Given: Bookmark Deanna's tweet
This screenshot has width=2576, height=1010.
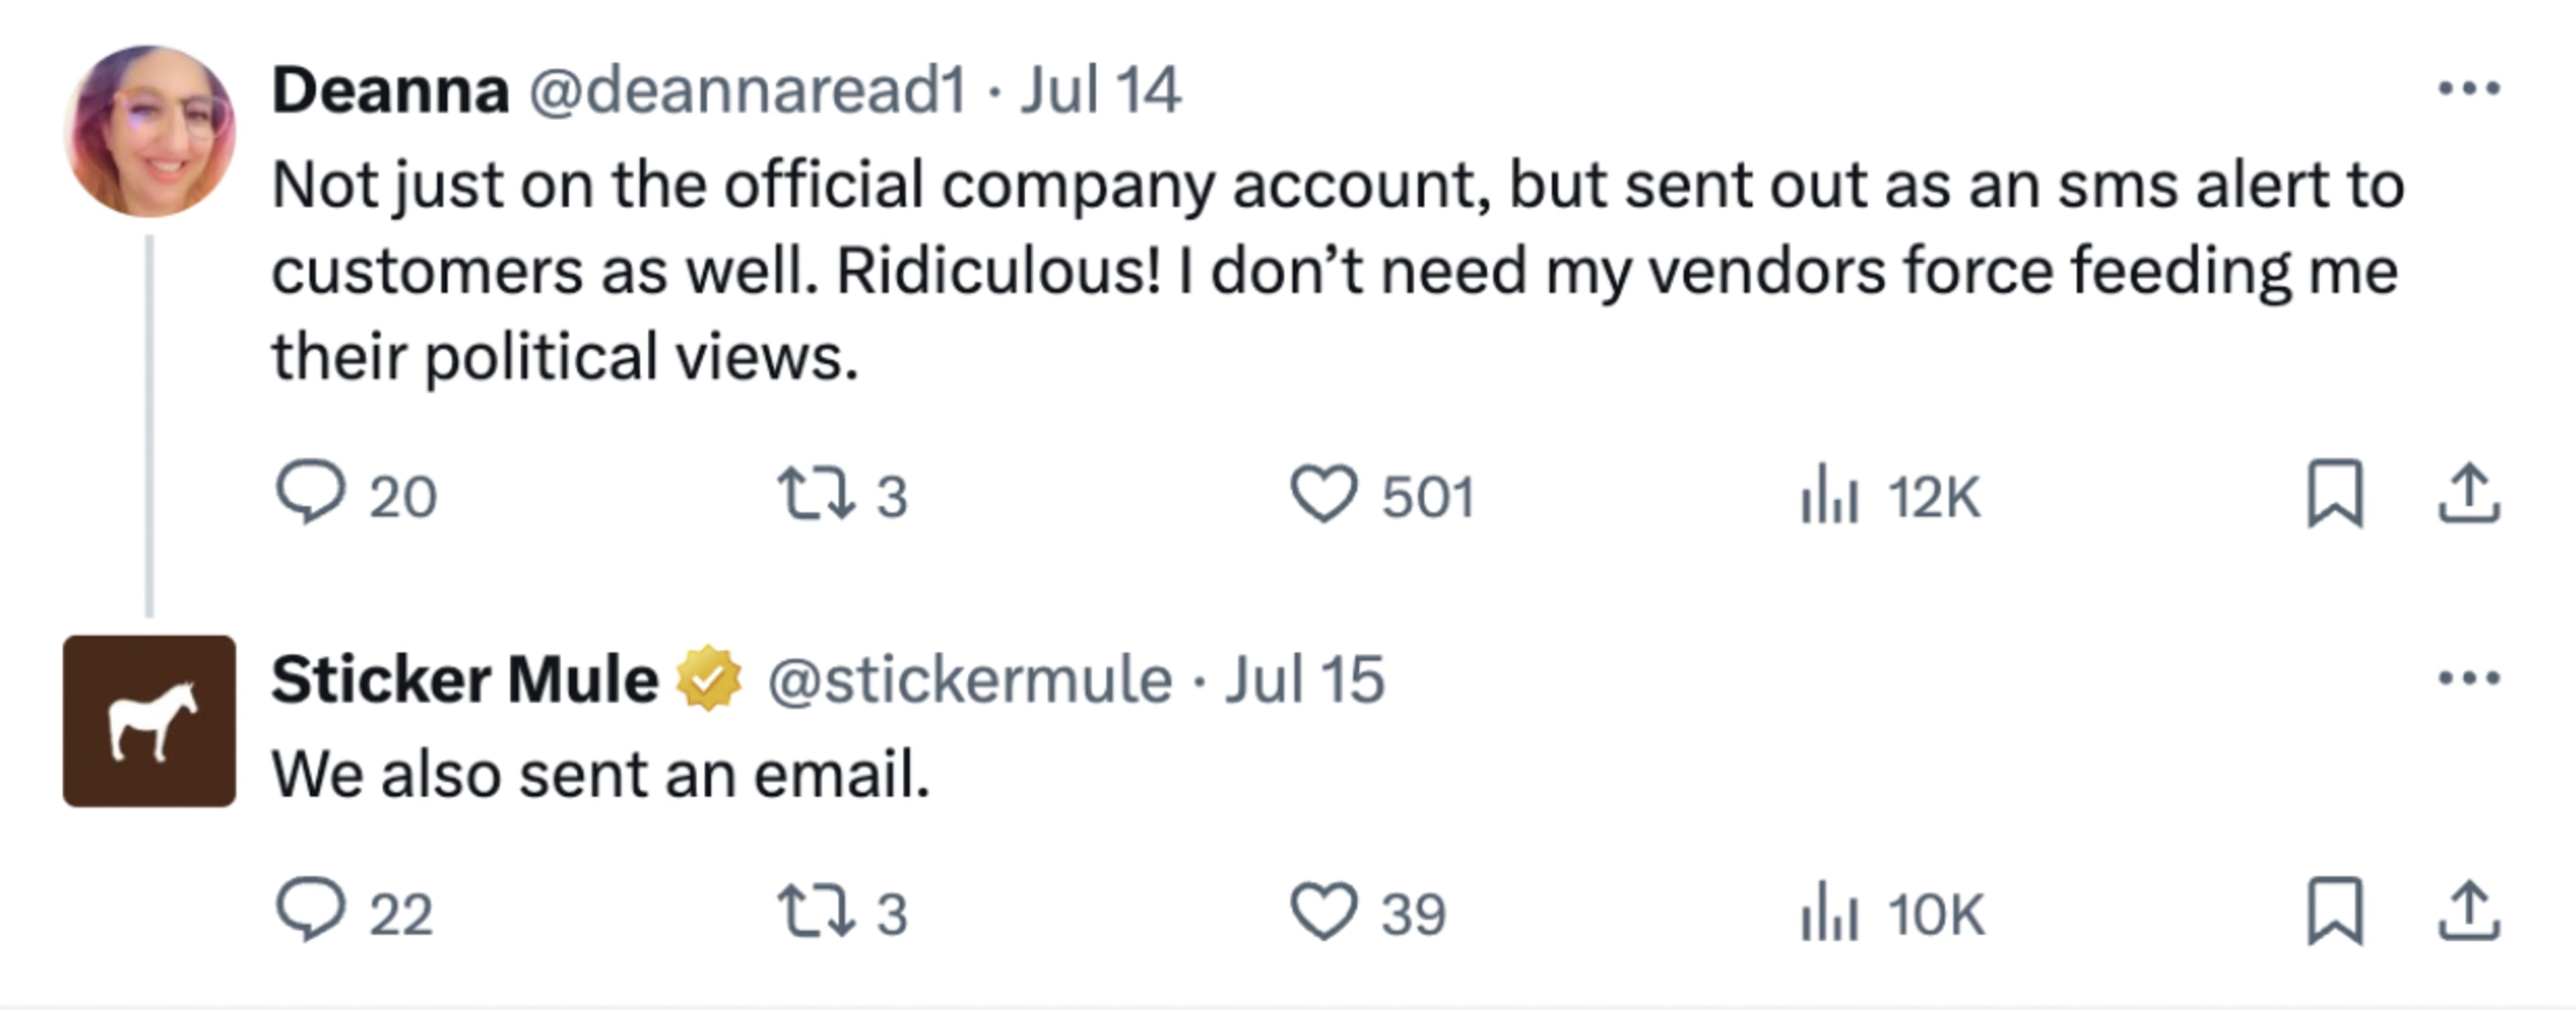Looking at the screenshot, I should pos(2335,494).
